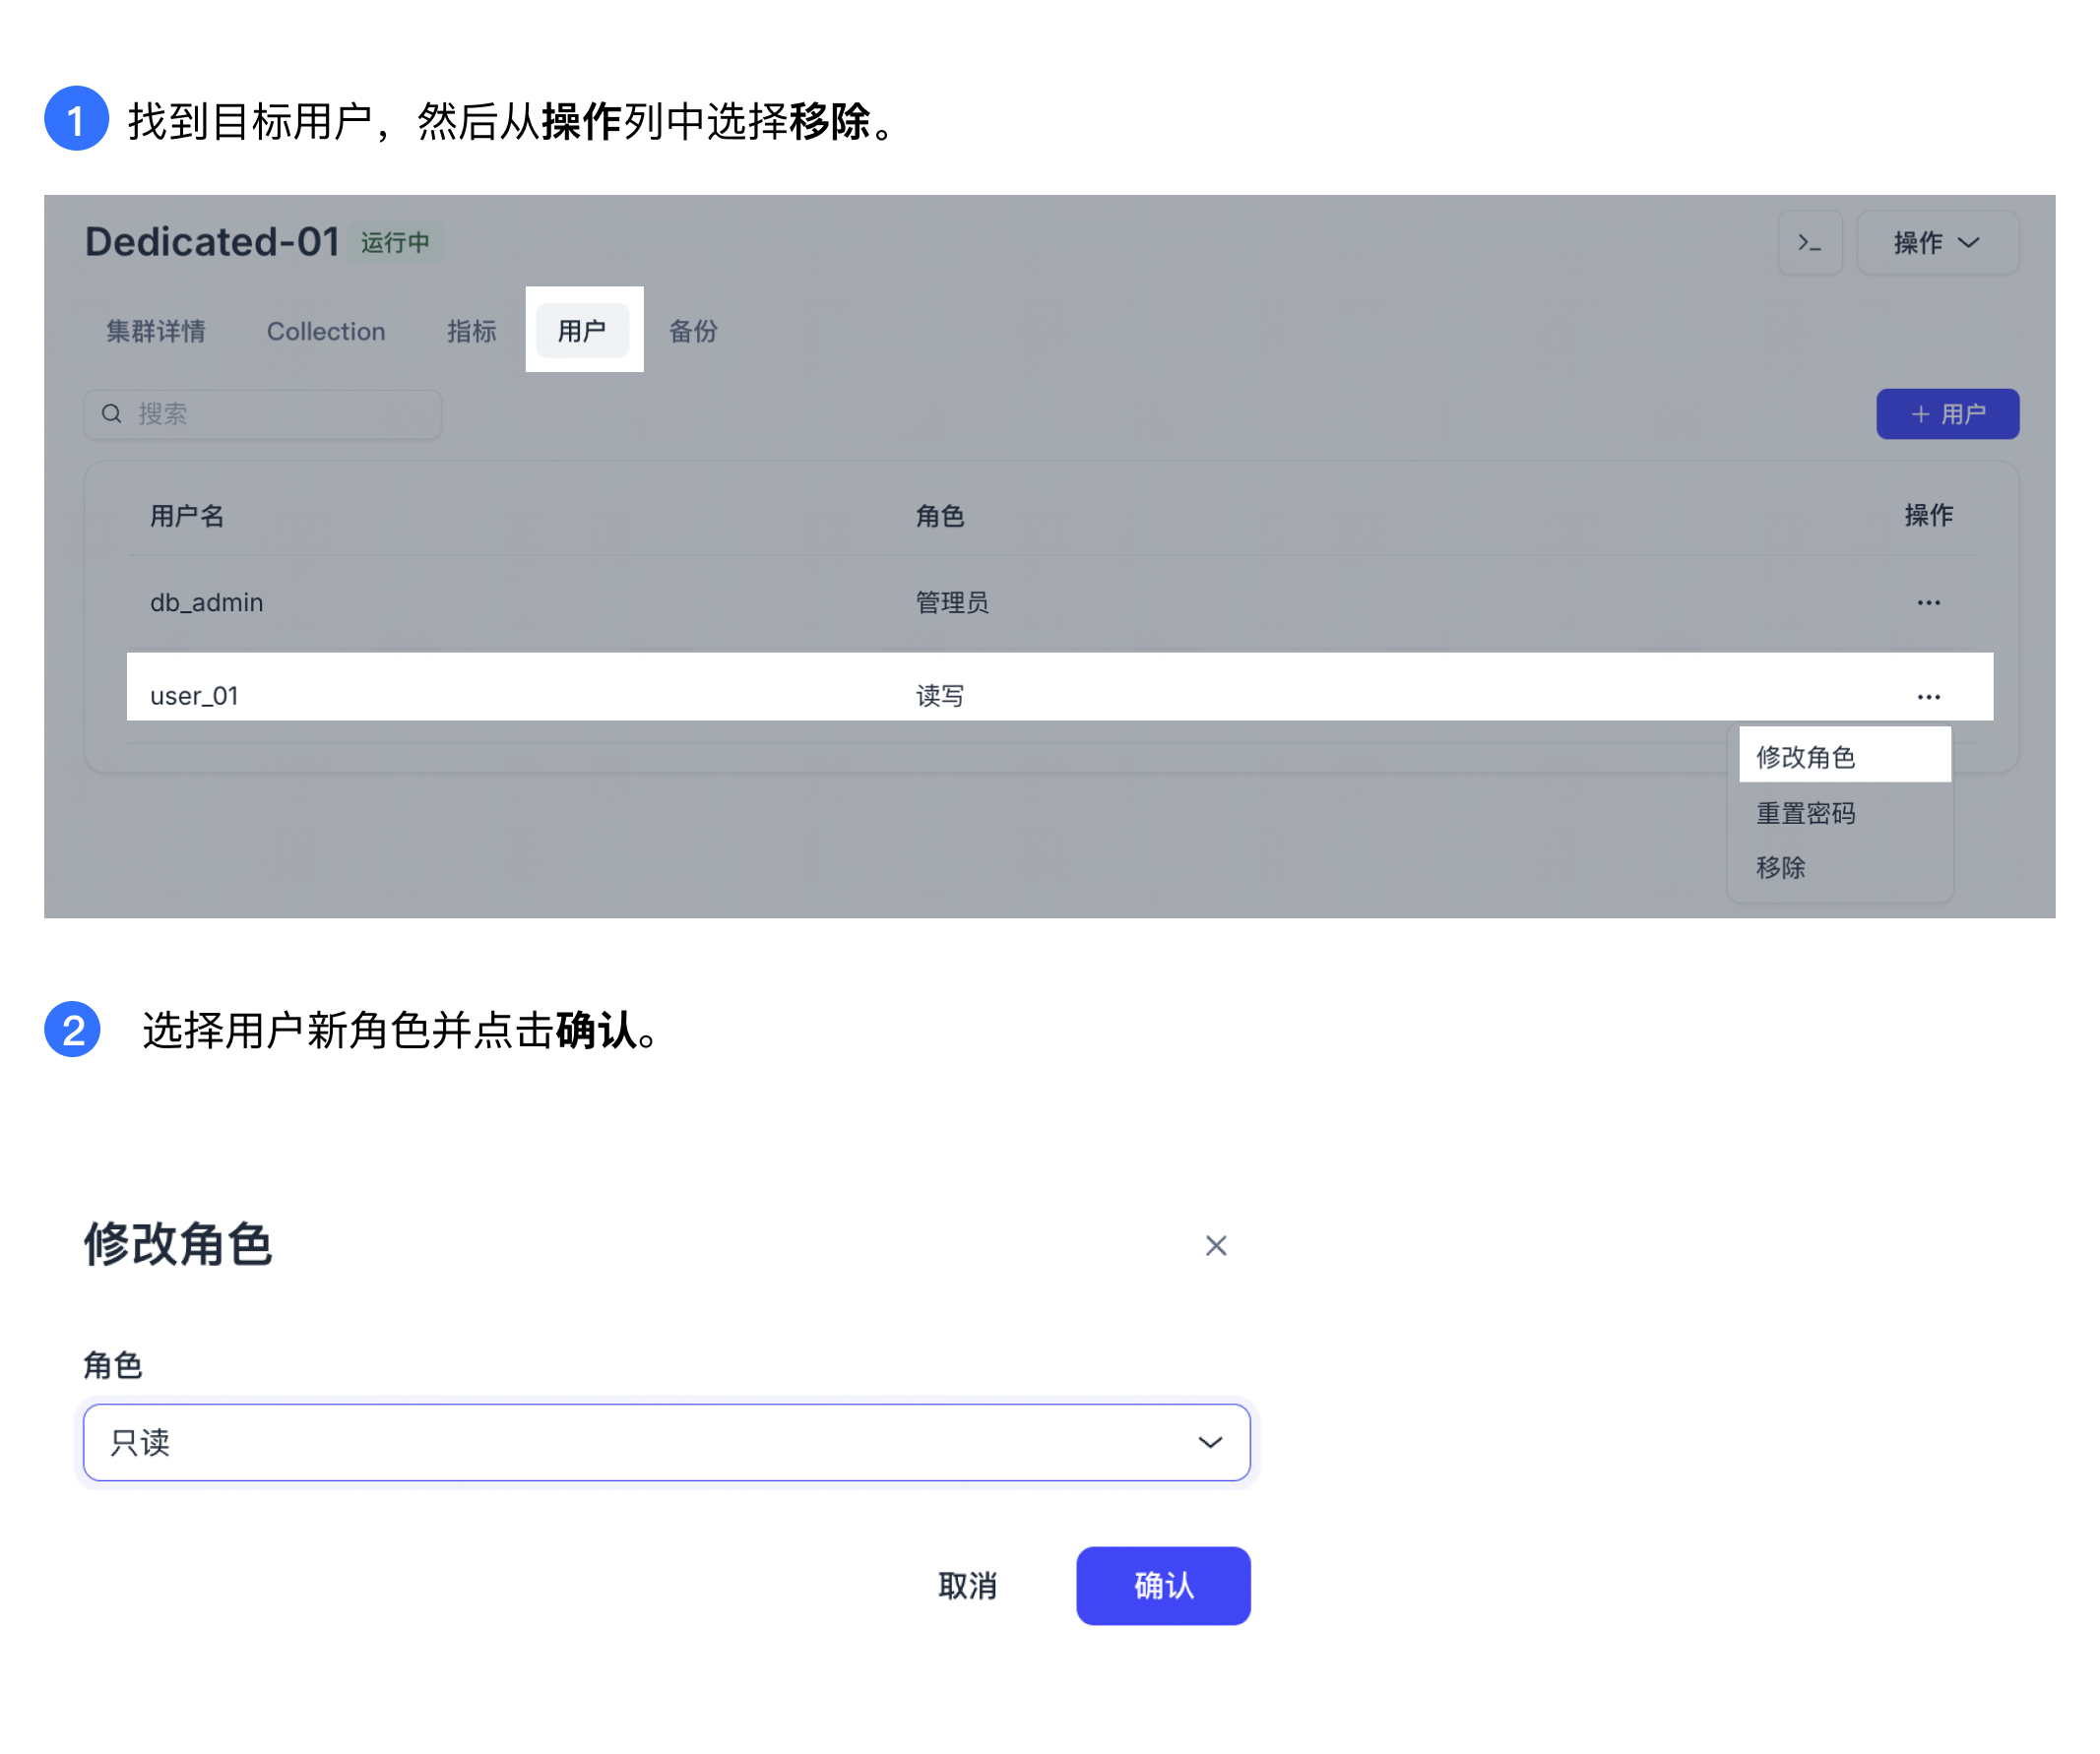The image size is (2100, 1754).
Task: Click the chevron arrow in role selector
Action: (1210, 1442)
